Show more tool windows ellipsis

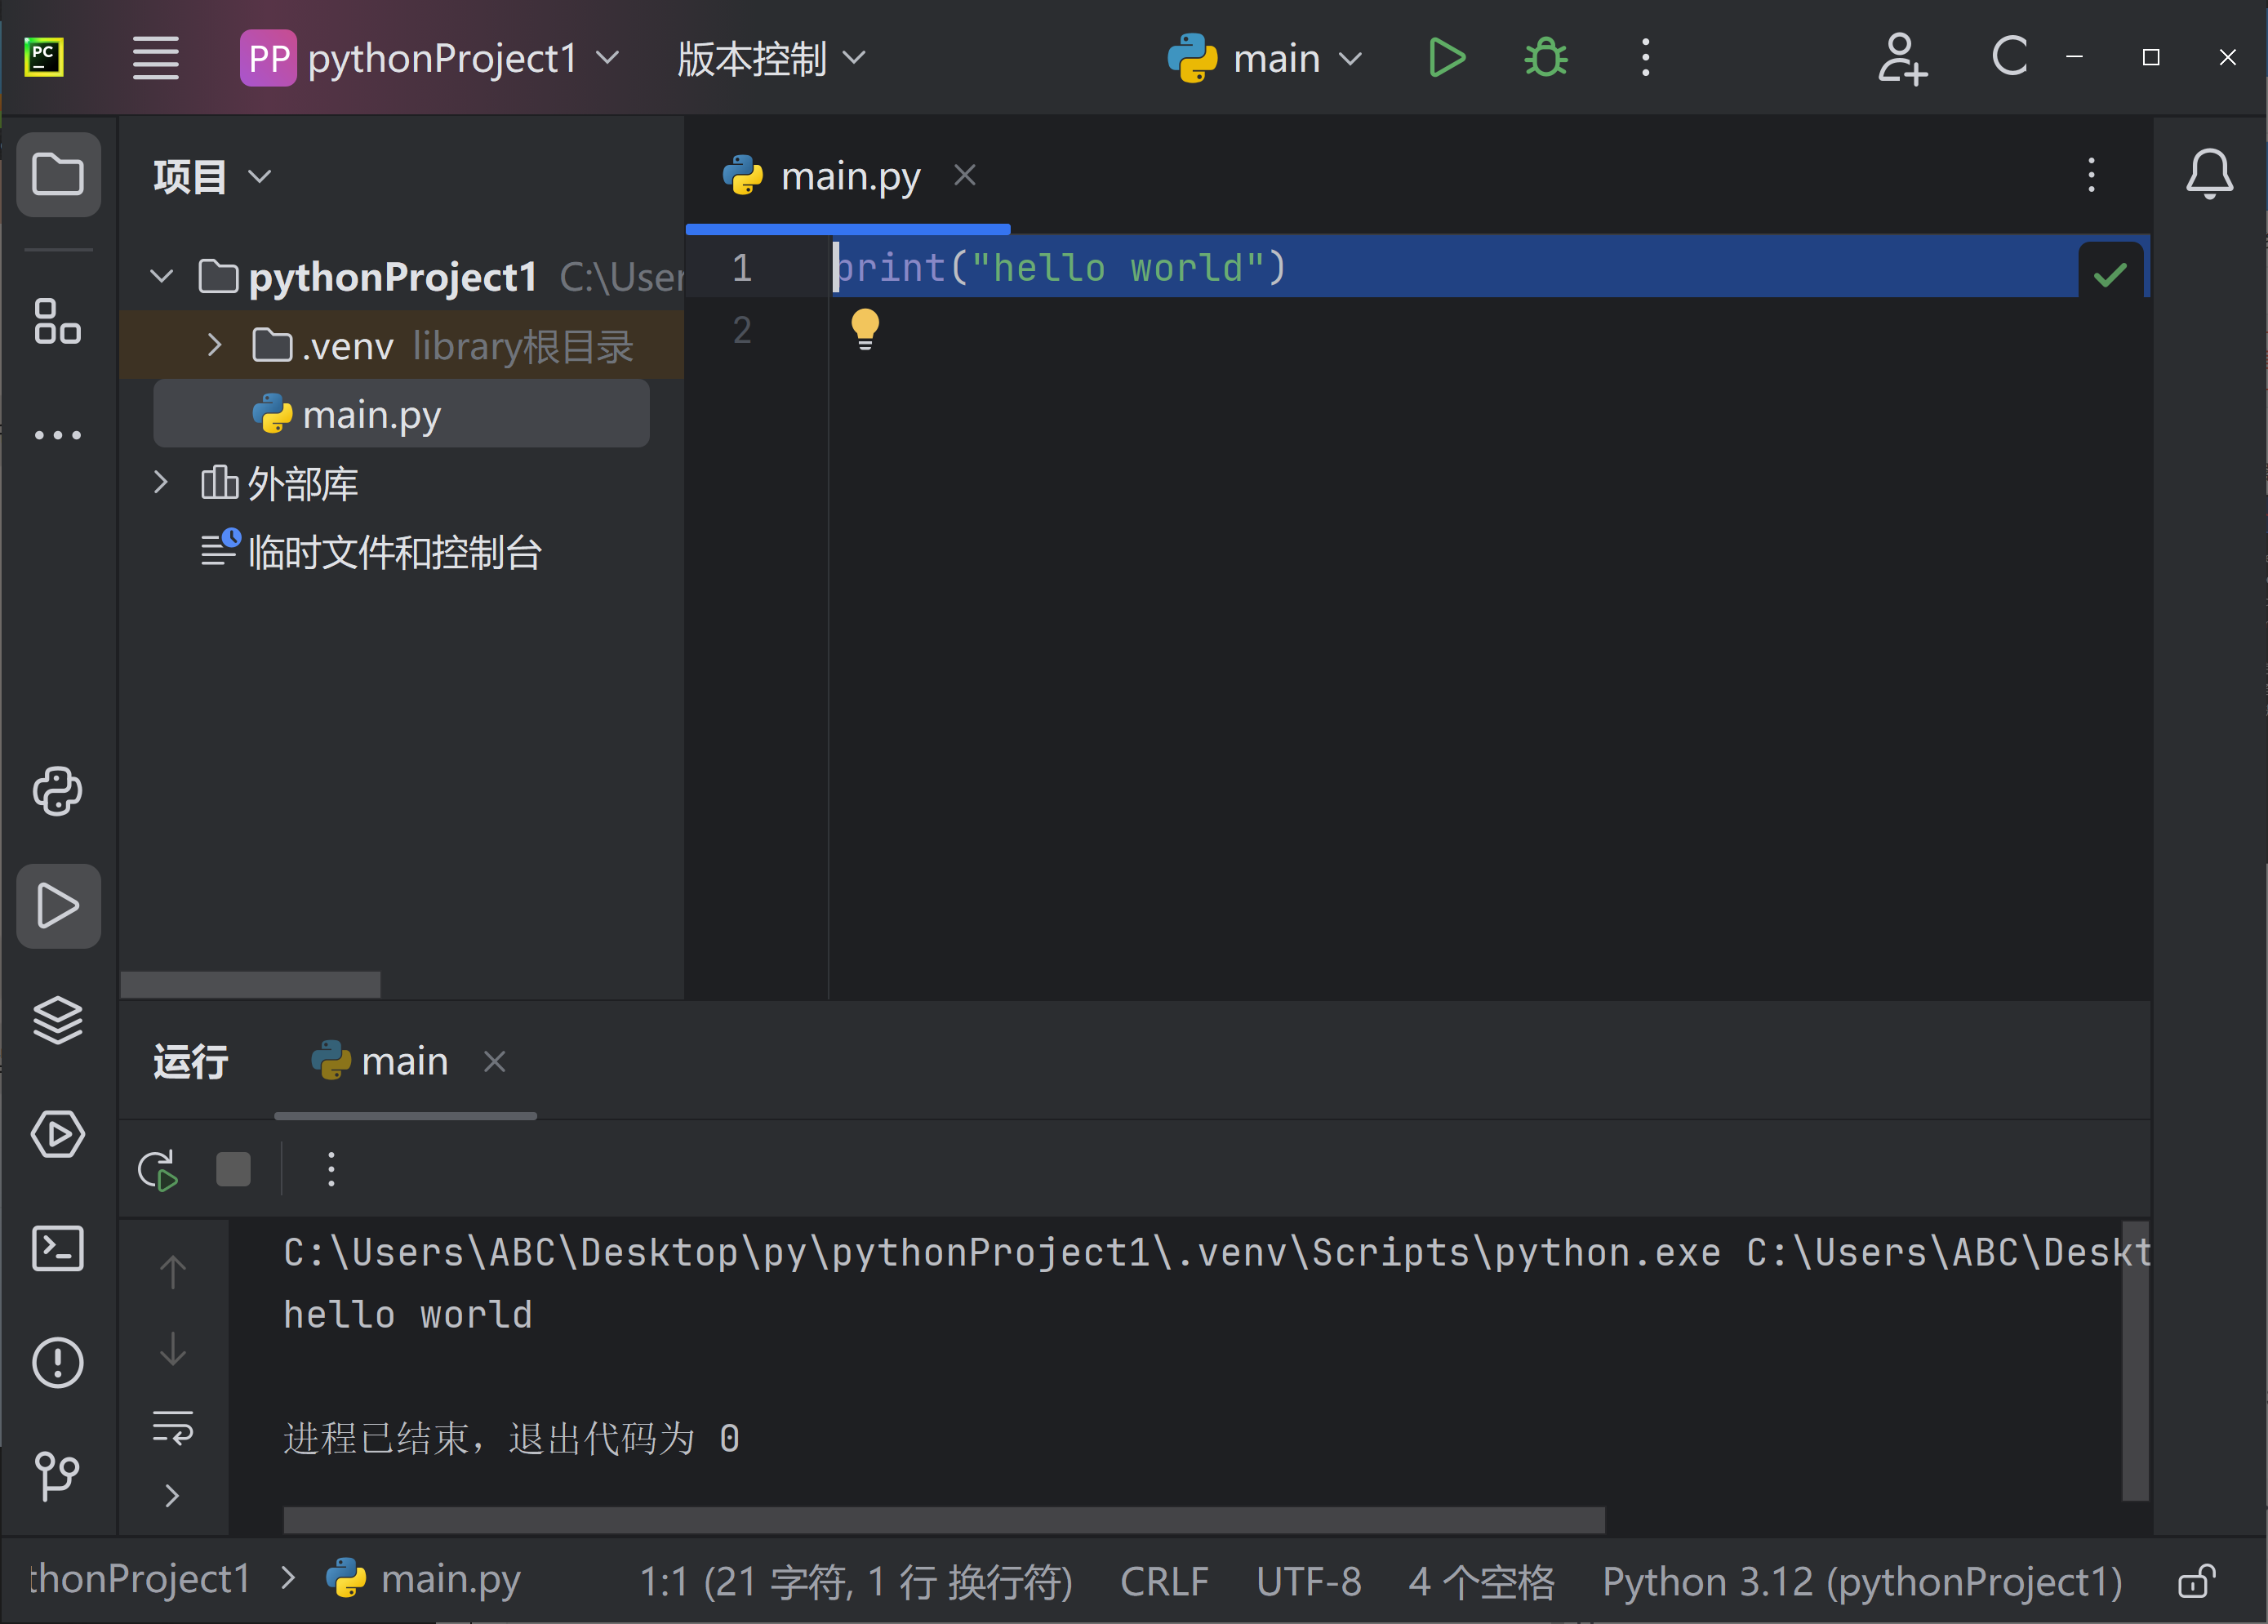click(58, 435)
